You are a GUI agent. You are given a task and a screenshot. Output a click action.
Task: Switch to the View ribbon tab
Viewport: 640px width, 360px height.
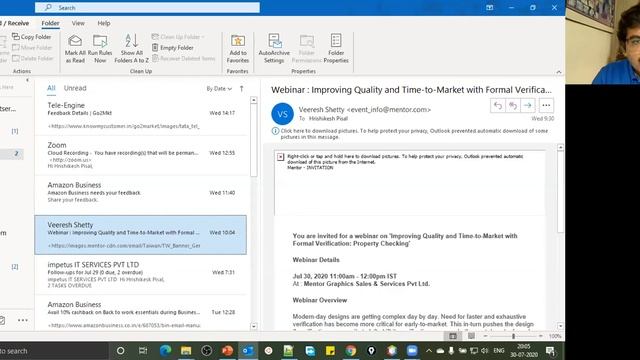pyautogui.click(x=78, y=23)
